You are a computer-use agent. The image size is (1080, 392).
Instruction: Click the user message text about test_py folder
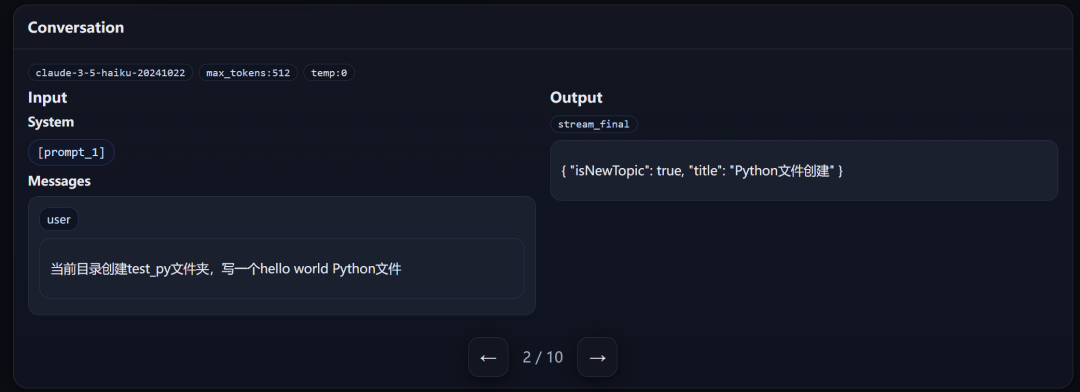(x=226, y=269)
